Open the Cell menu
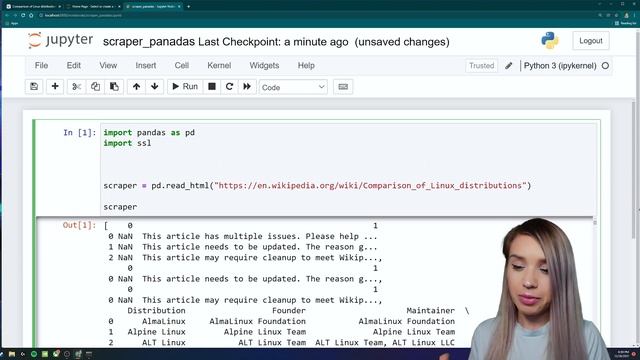 point(182,65)
